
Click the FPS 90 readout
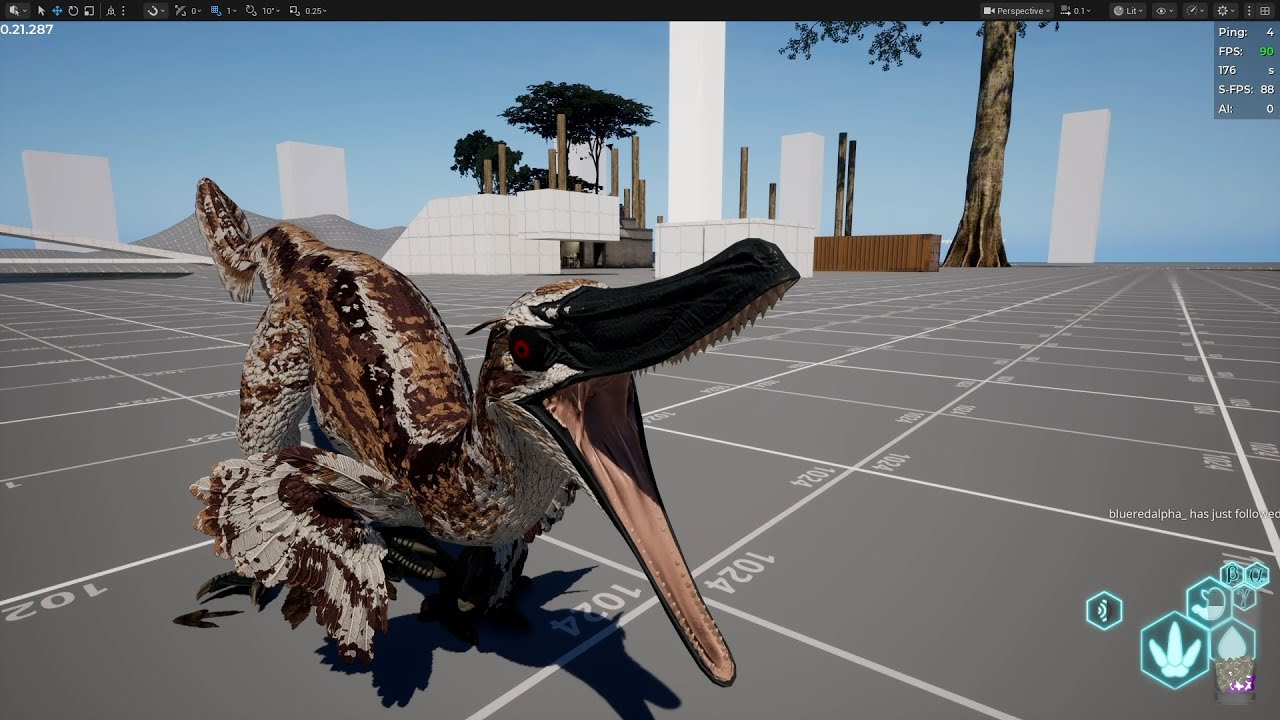coord(1246,52)
